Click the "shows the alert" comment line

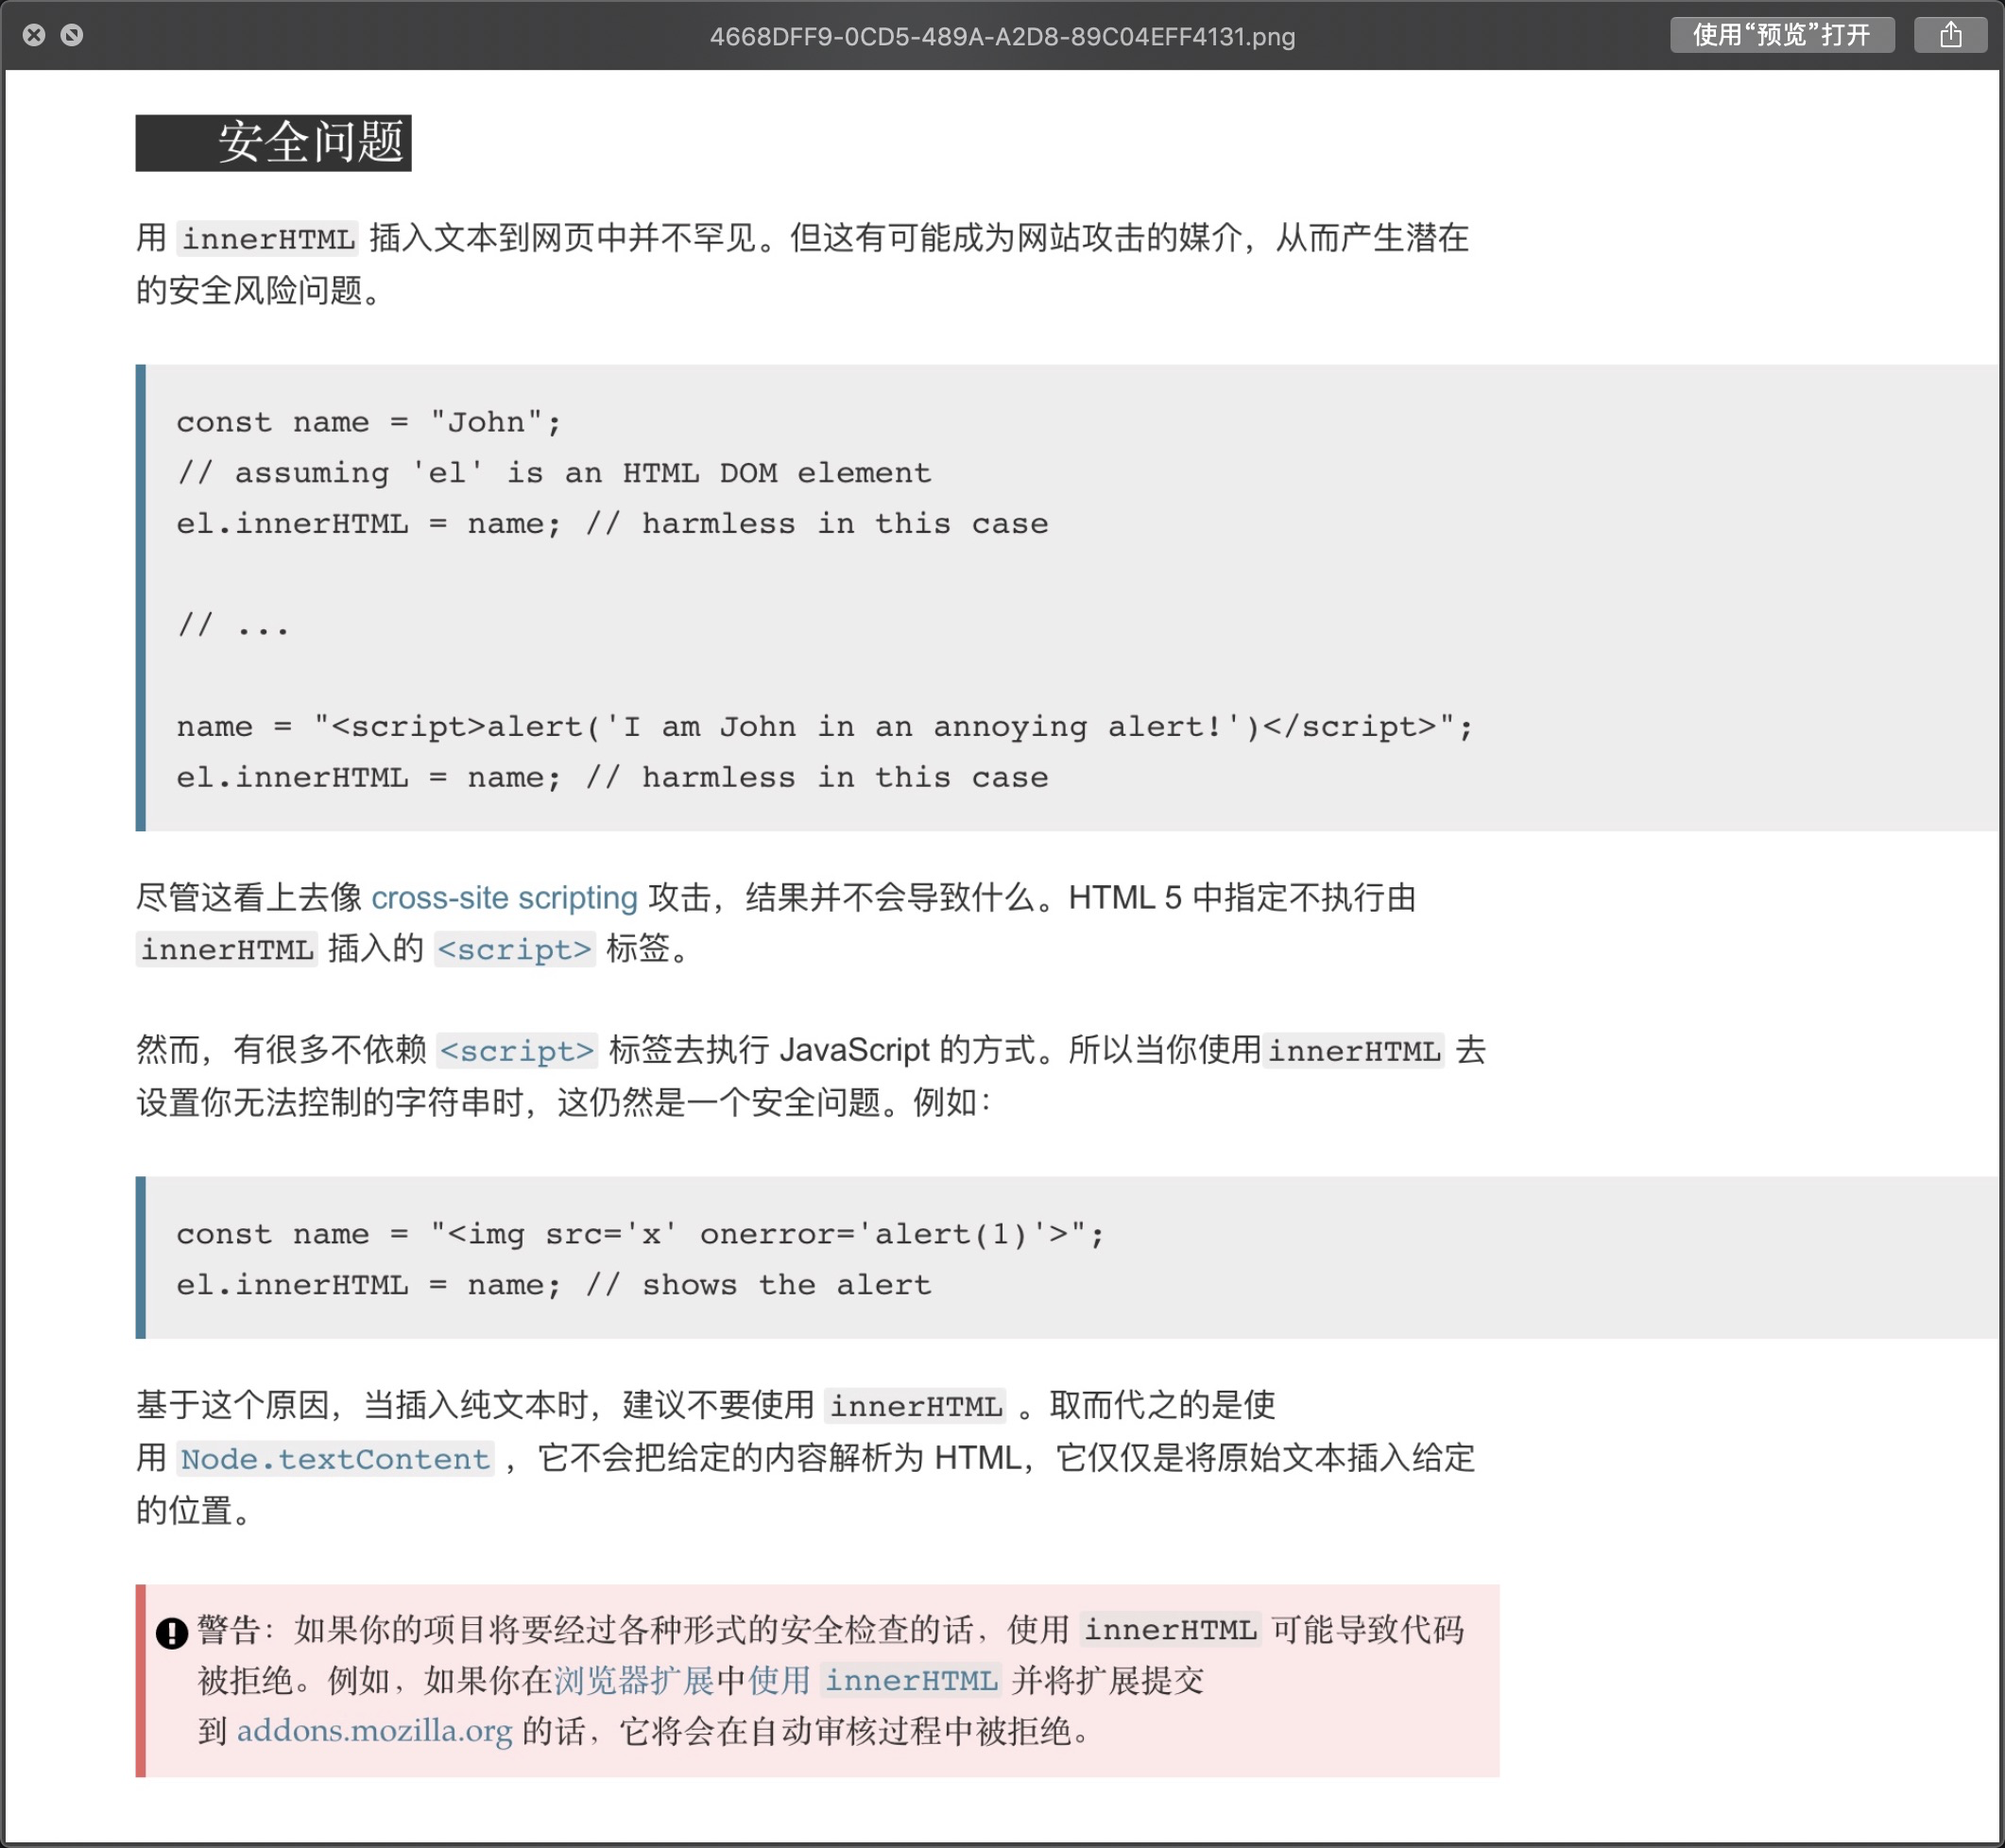pyautogui.click(x=553, y=1285)
